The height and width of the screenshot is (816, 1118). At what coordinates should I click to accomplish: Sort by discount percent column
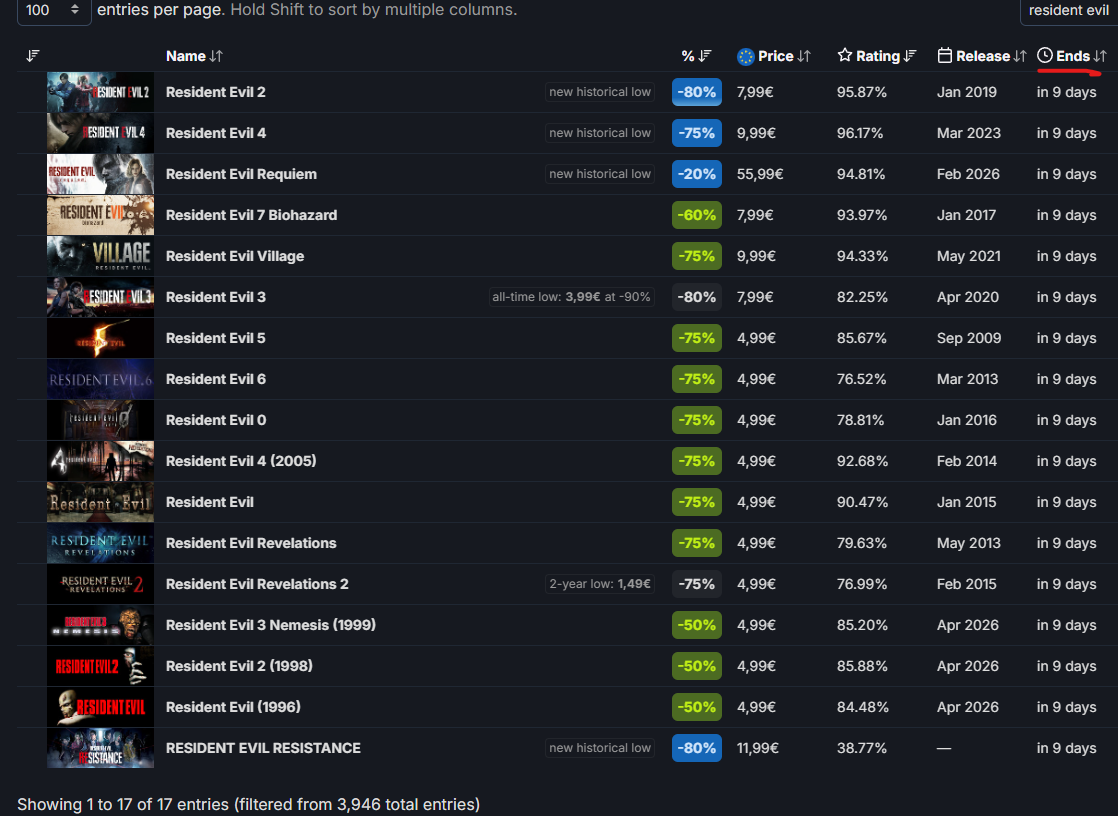point(696,56)
